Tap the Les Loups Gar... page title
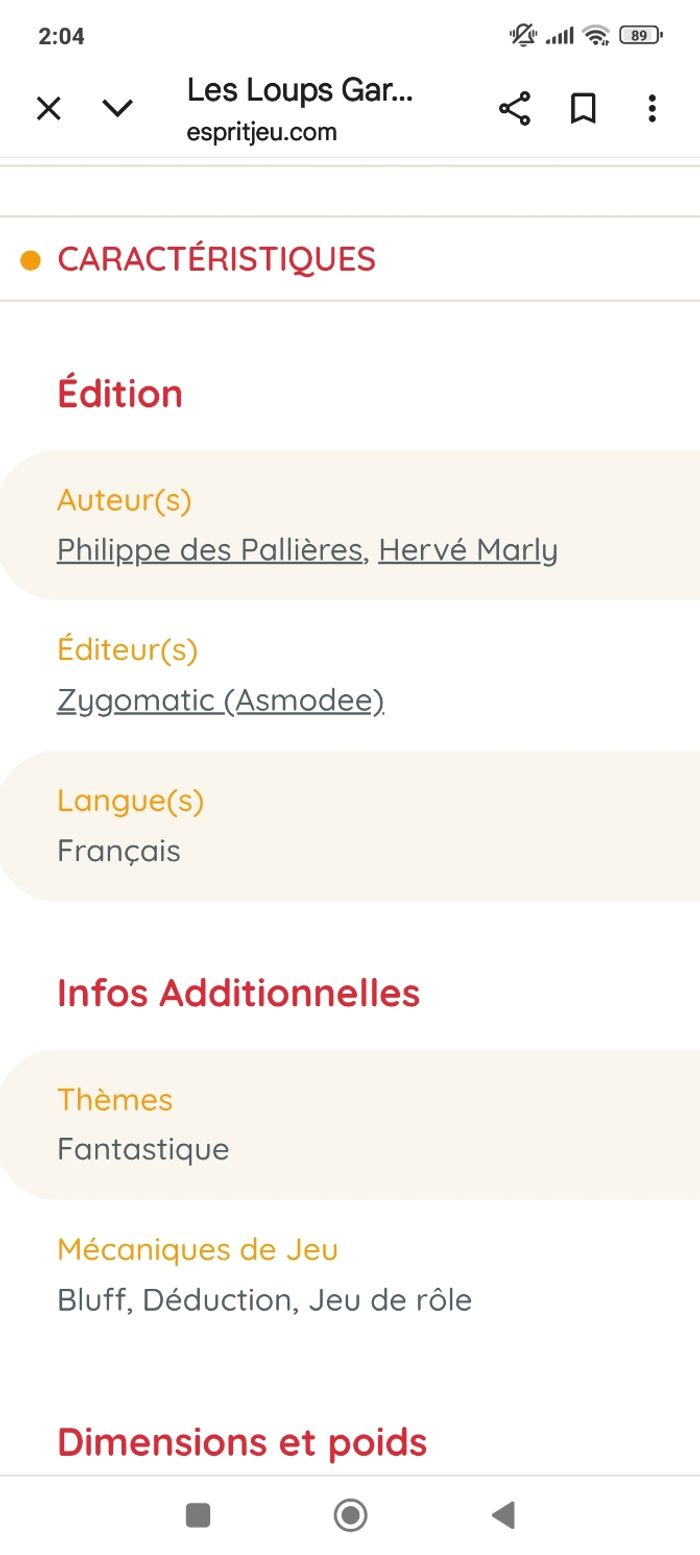 (x=300, y=90)
